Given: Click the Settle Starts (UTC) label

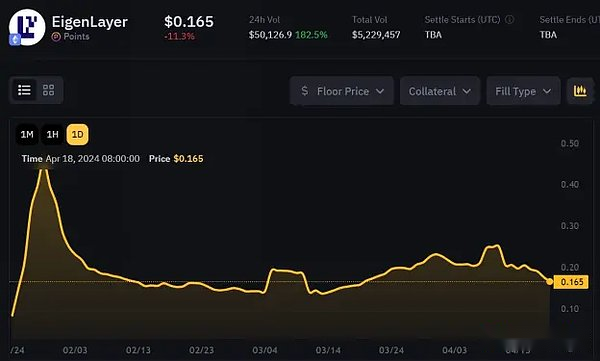Looking at the screenshot, I should pos(462,20).
